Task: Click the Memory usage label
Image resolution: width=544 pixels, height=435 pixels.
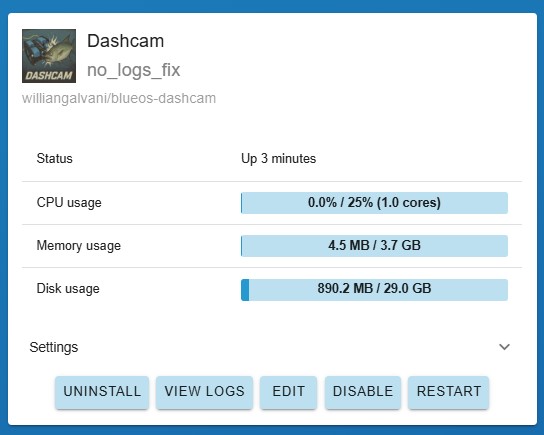Action: [79, 246]
